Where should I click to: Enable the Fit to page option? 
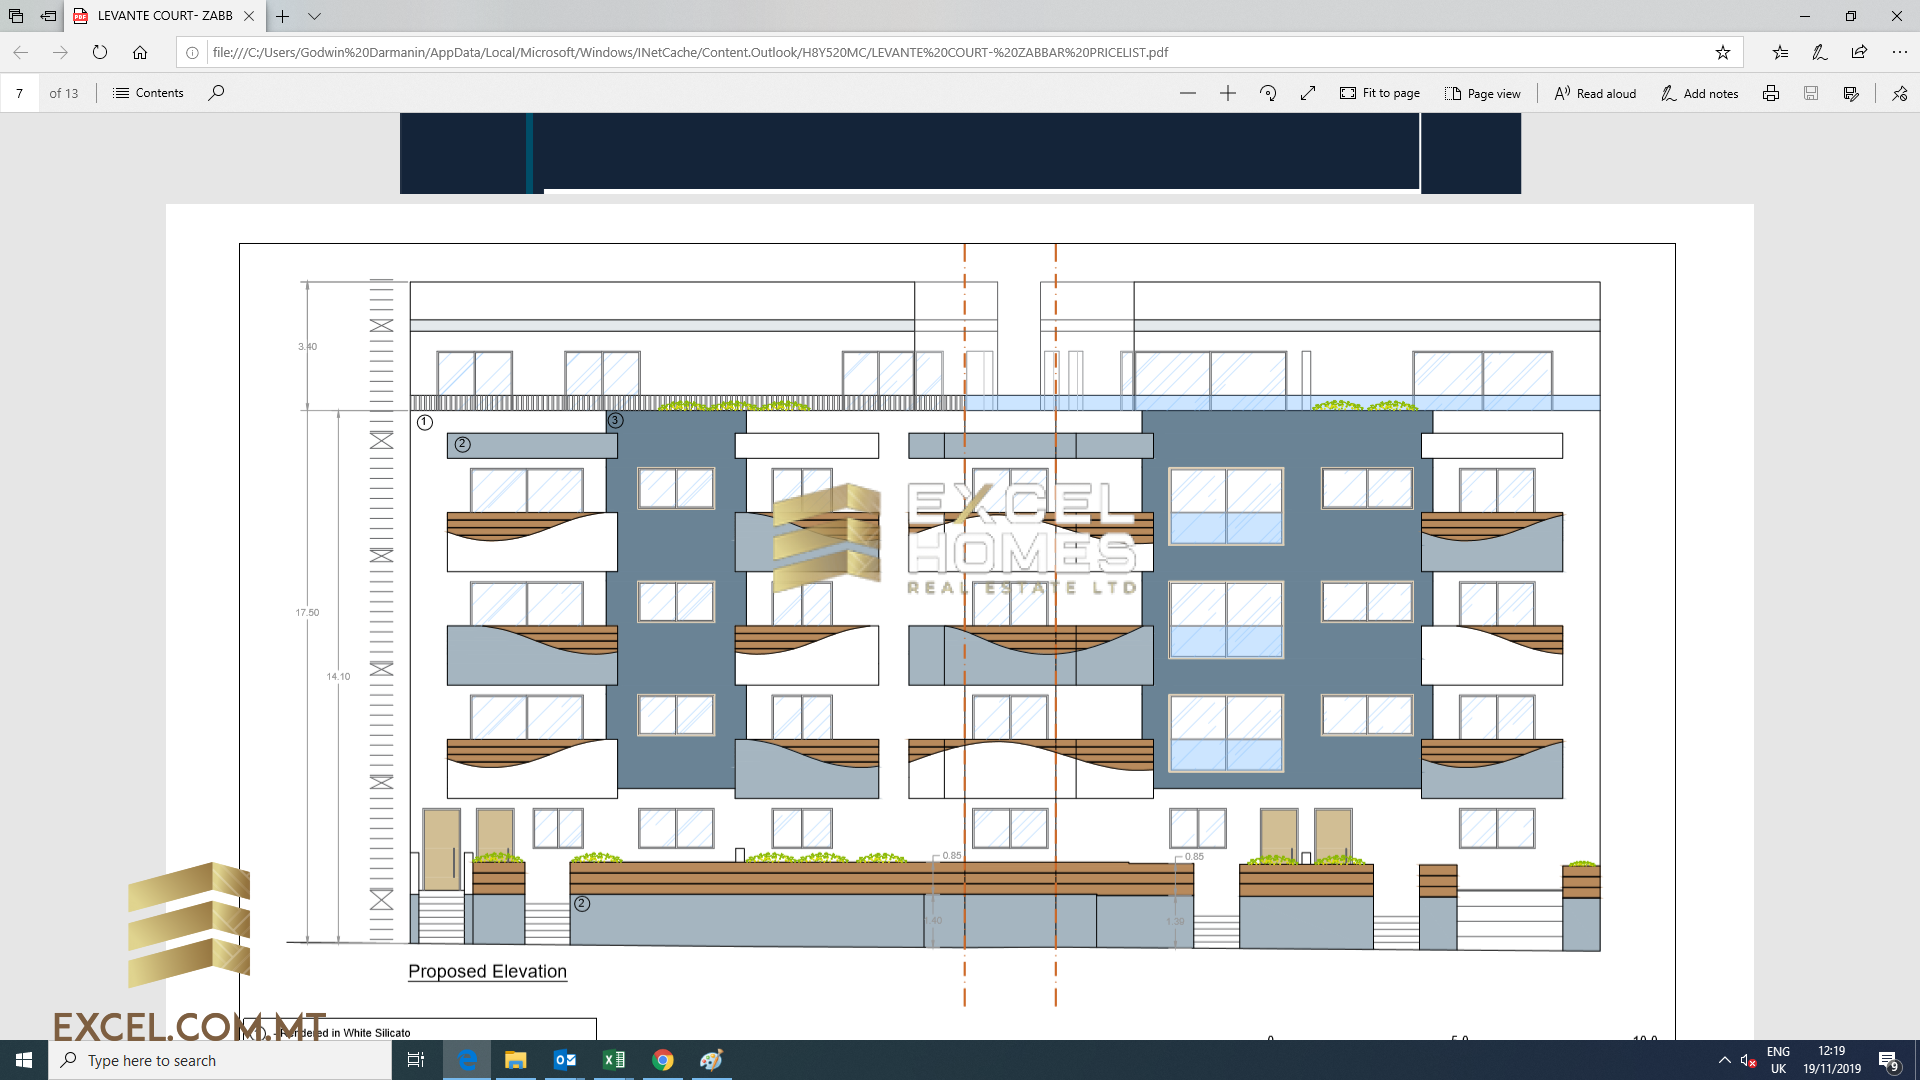[x=1381, y=92]
